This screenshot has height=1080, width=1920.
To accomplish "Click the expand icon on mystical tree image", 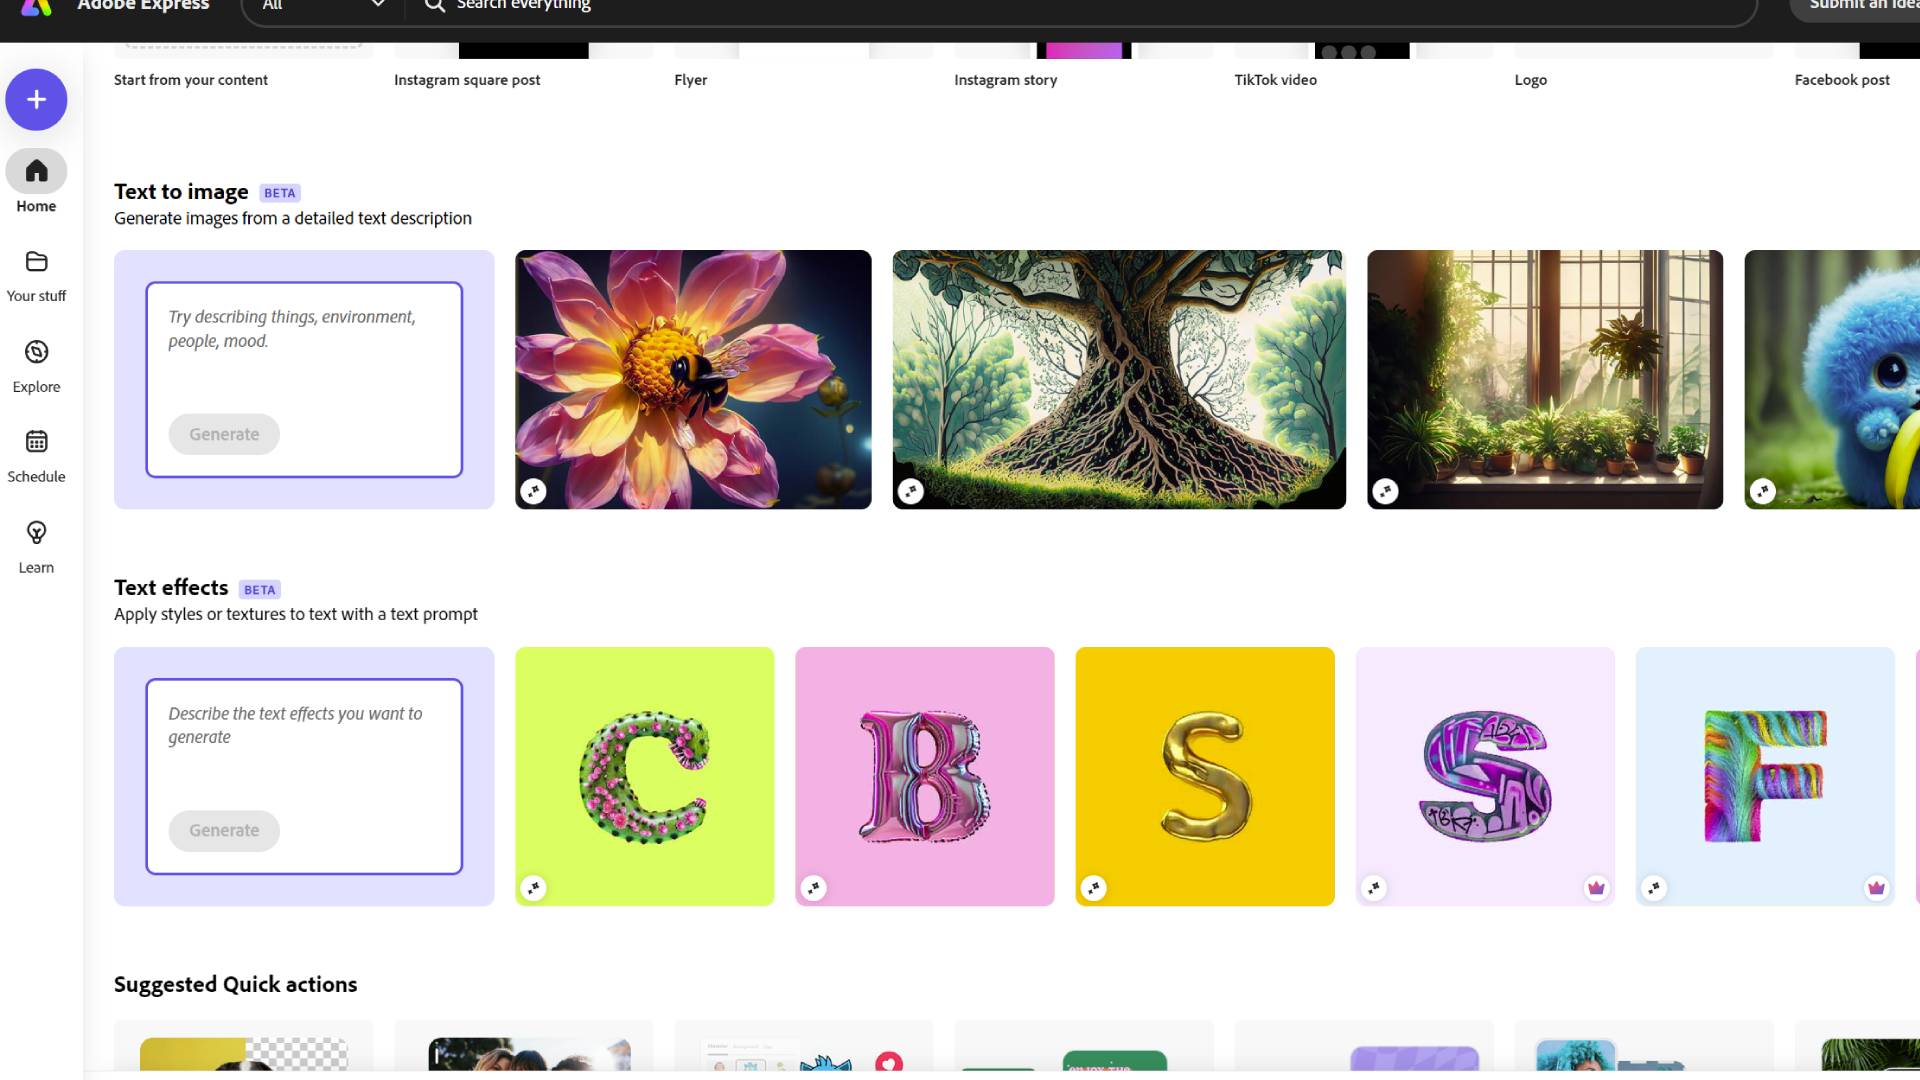I will click(x=911, y=489).
